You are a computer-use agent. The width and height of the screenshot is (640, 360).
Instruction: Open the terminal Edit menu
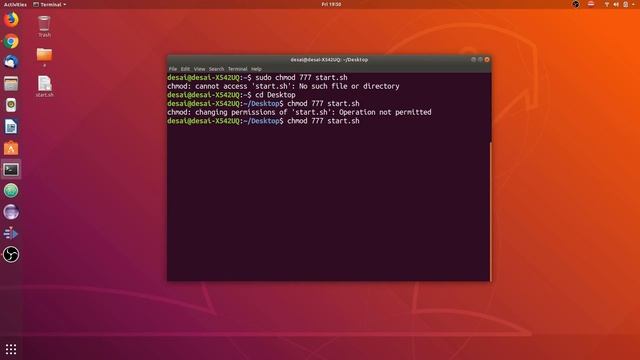(185, 69)
